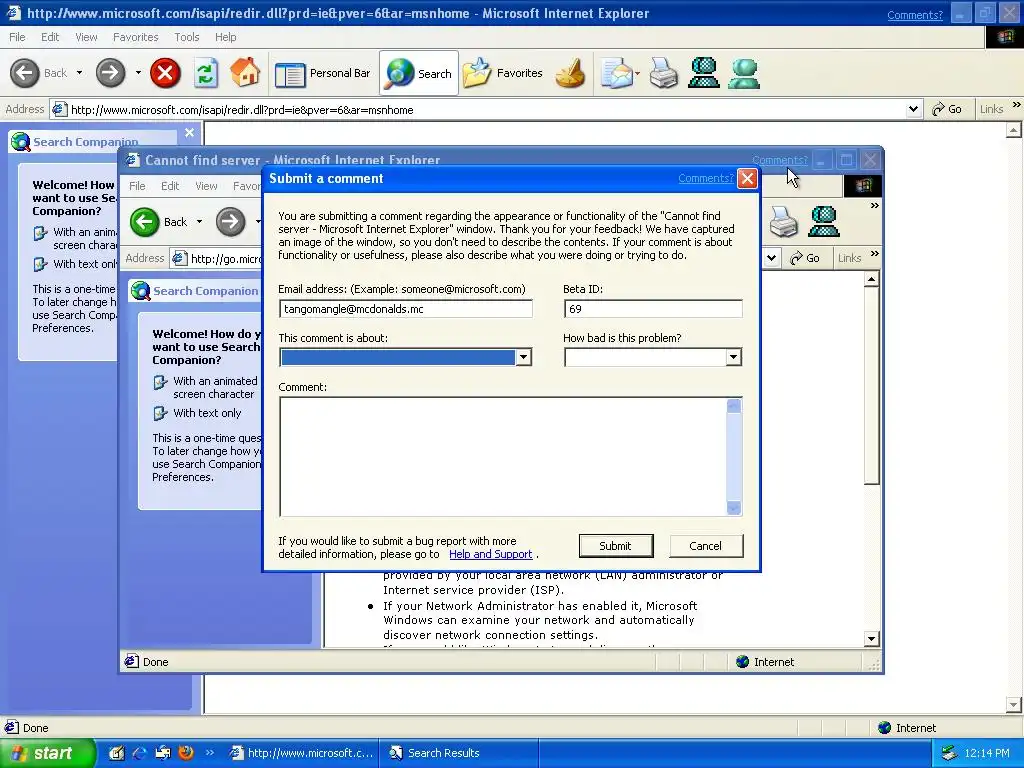Click the Beta ID input field
1024x768 pixels.
pos(653,309)
